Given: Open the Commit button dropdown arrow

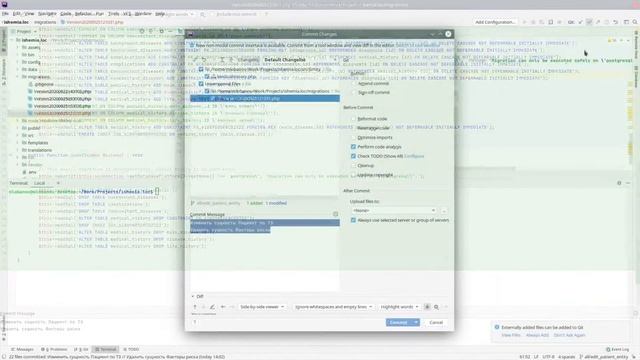Looking at the screenshot, I should 416,322.
